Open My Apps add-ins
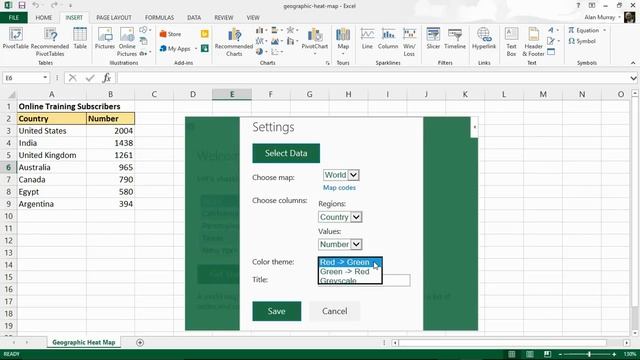This screenshot has height=360, width=640. pyautogui.click(x=178, y=49)
